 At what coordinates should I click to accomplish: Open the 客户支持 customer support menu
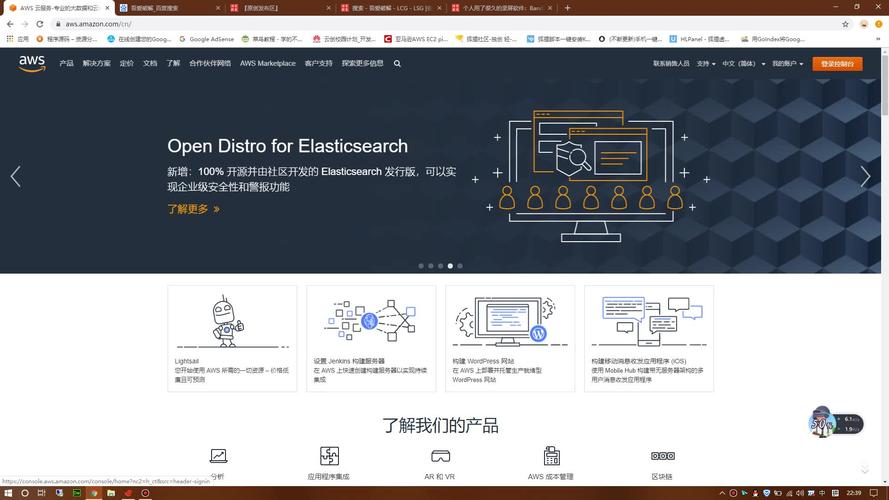click(x=318, y=63)
